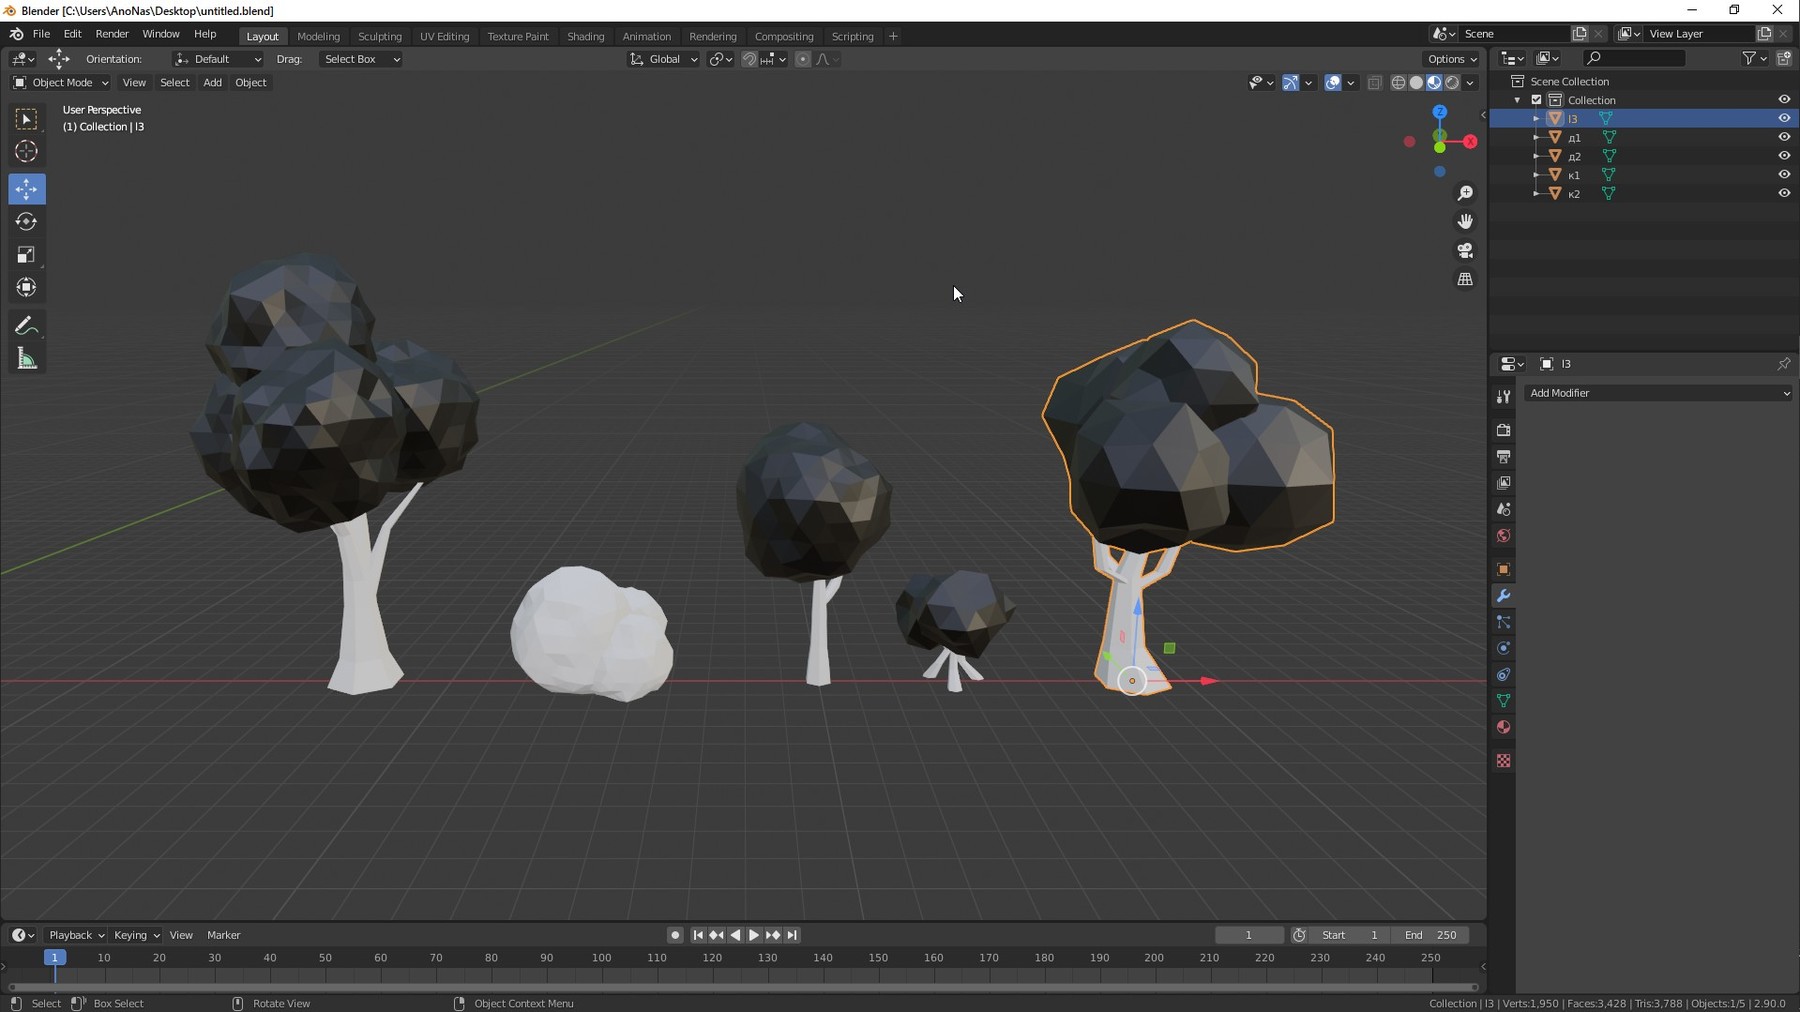Expand the l3 object hierarchy in Outliner
The width and height of the screenshot is (1800, 1012).
[1537, 118]
